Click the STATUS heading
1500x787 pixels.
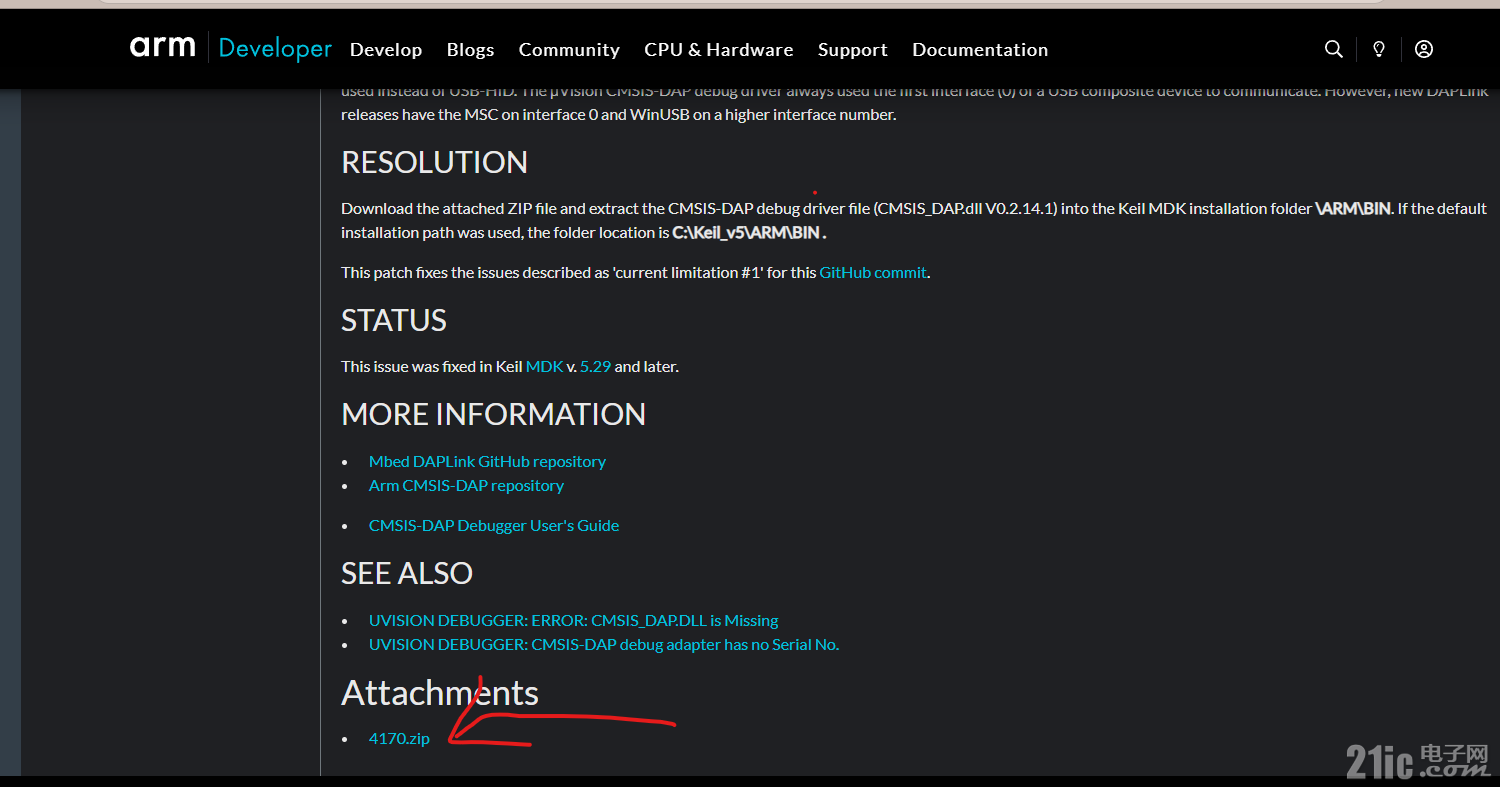coord(394,320)
